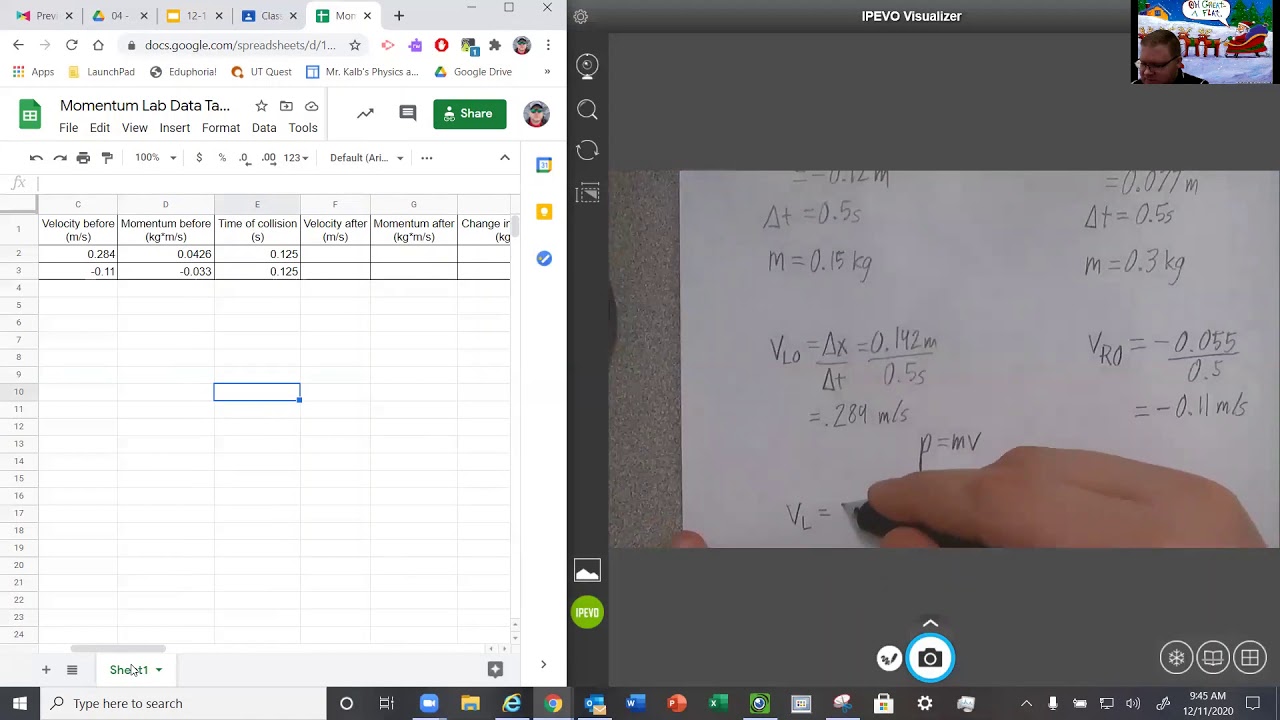
Task: Click the Explore button at bottom right
Action: 495,669
